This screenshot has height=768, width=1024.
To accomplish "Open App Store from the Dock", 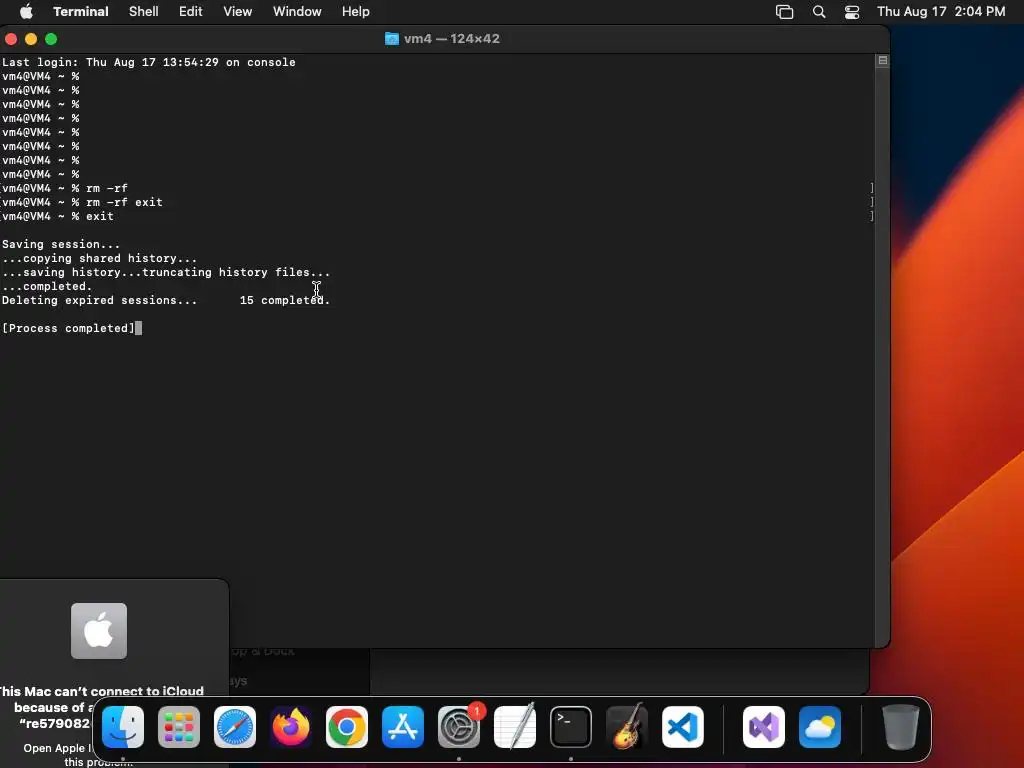I will coord(403,727).
